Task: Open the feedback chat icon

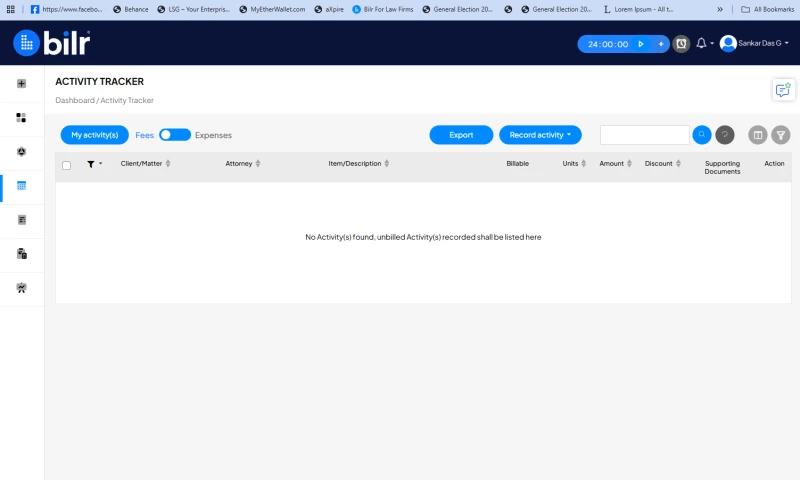Action: click(x=783, y=90)
